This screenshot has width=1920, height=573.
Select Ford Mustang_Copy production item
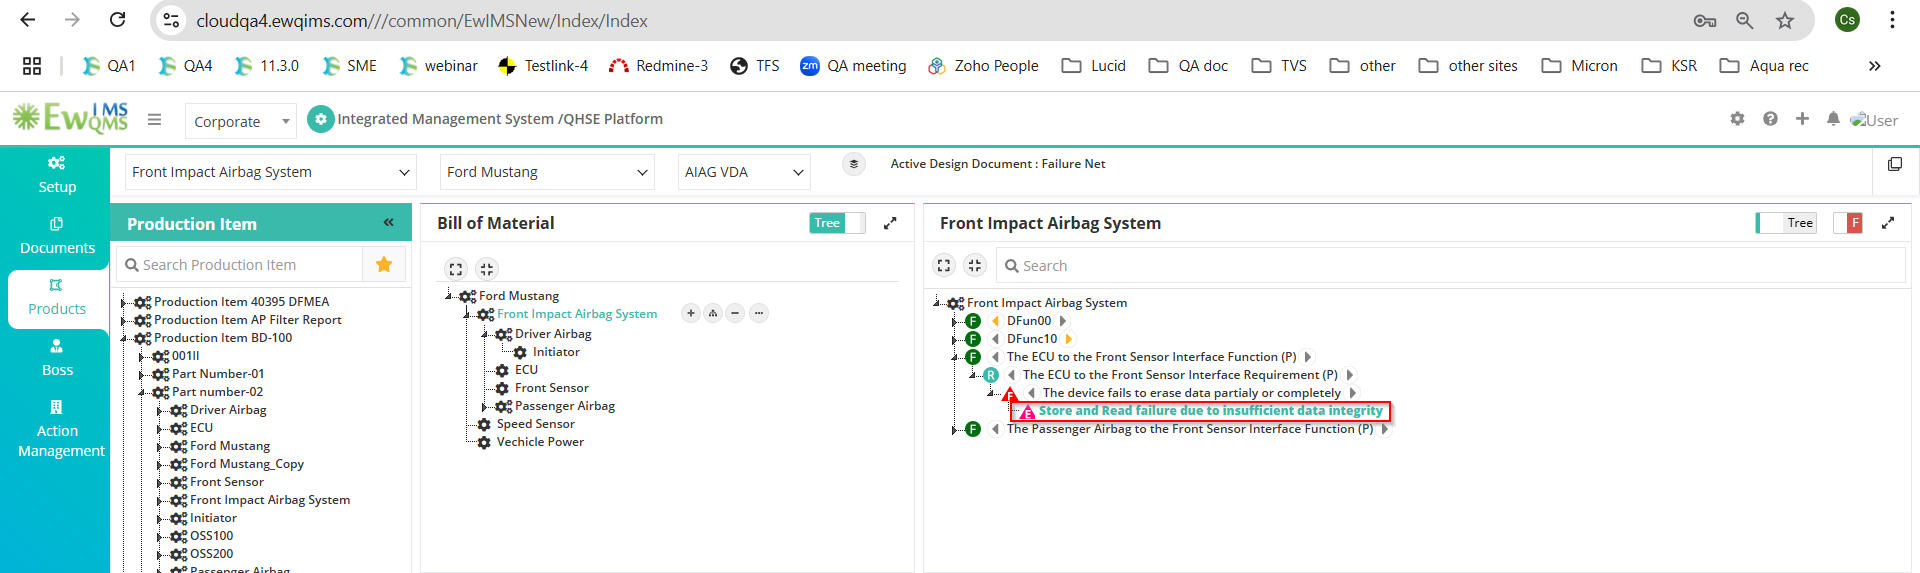247,464
